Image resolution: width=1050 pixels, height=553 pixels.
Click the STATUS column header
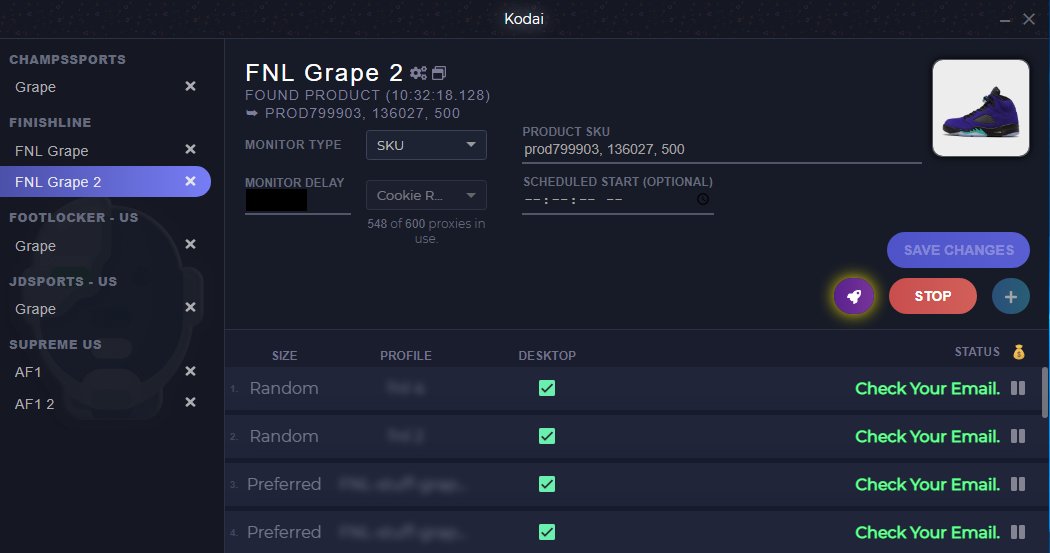pyautogui.click(x=977, y=351)
